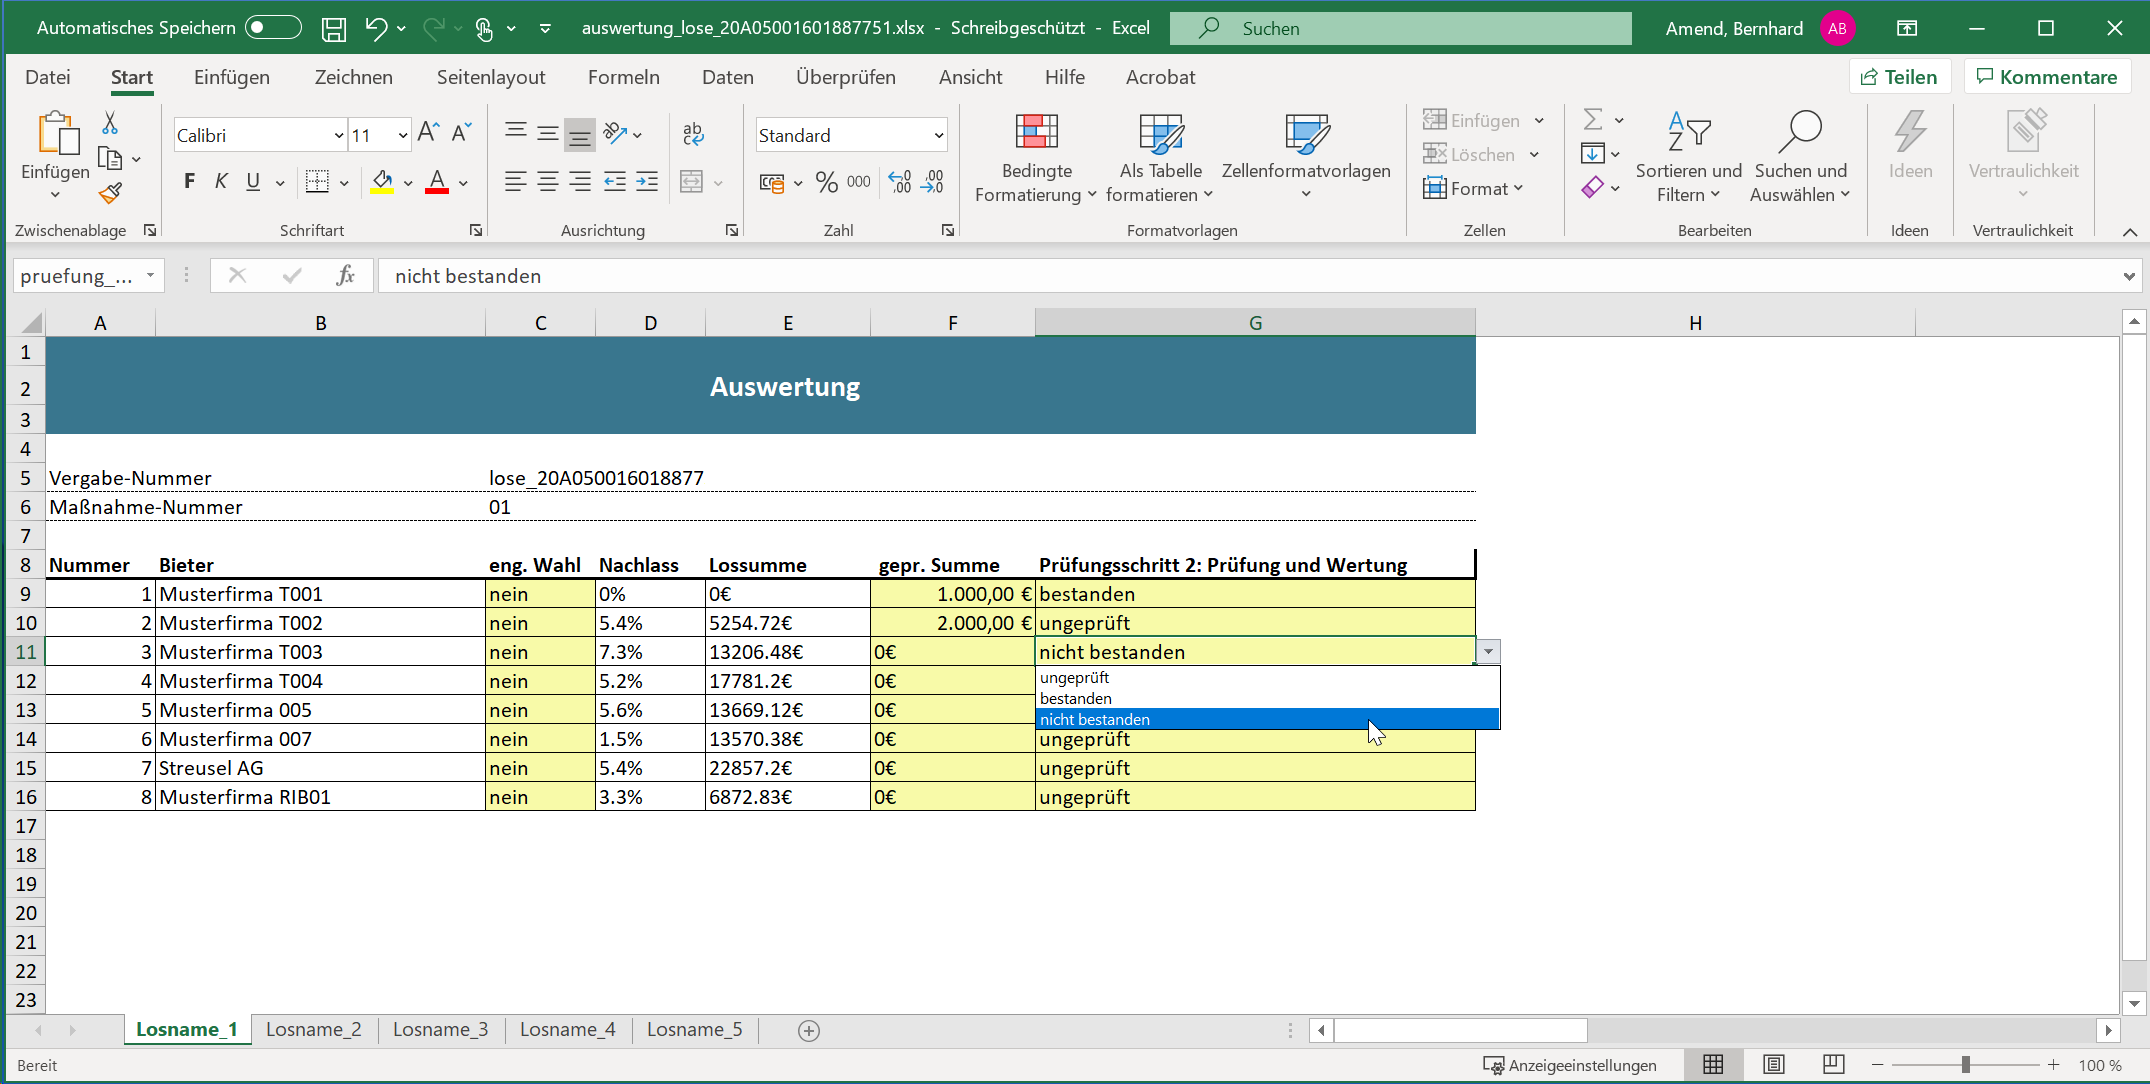Click the AutoSum sigma icon
Image resolution: width=2150 pixels, height=1084 pixels.
(x=1593, y=120)
